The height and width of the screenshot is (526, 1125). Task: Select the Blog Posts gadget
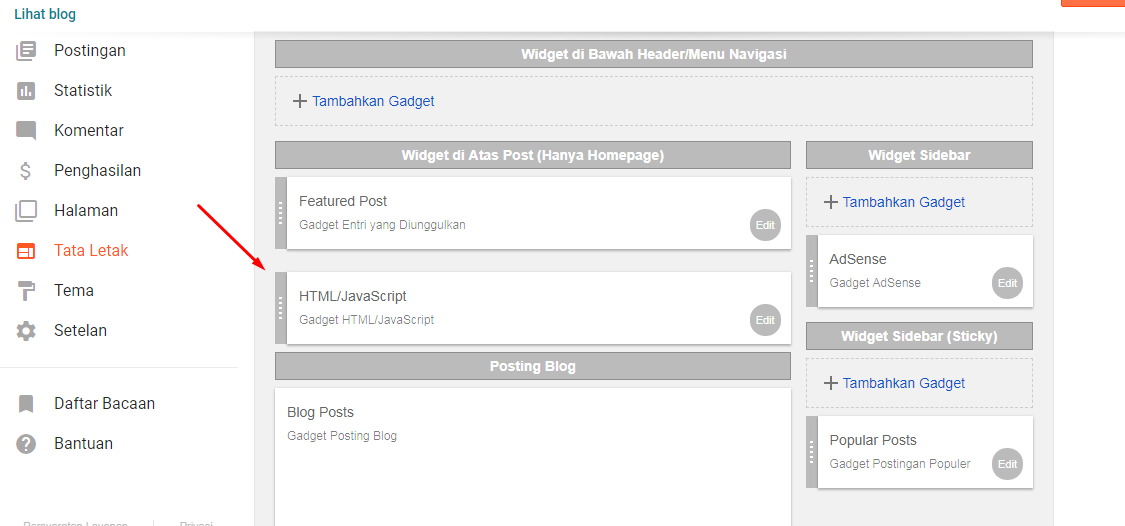[320, 412]
